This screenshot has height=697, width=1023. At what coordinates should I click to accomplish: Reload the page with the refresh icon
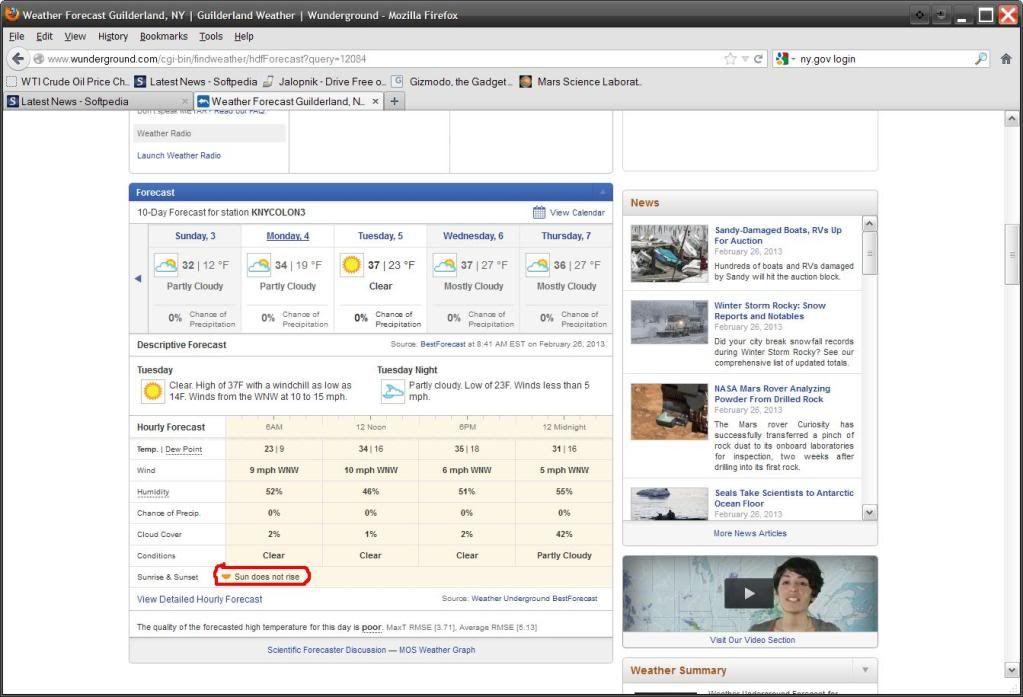pos(758,59)
